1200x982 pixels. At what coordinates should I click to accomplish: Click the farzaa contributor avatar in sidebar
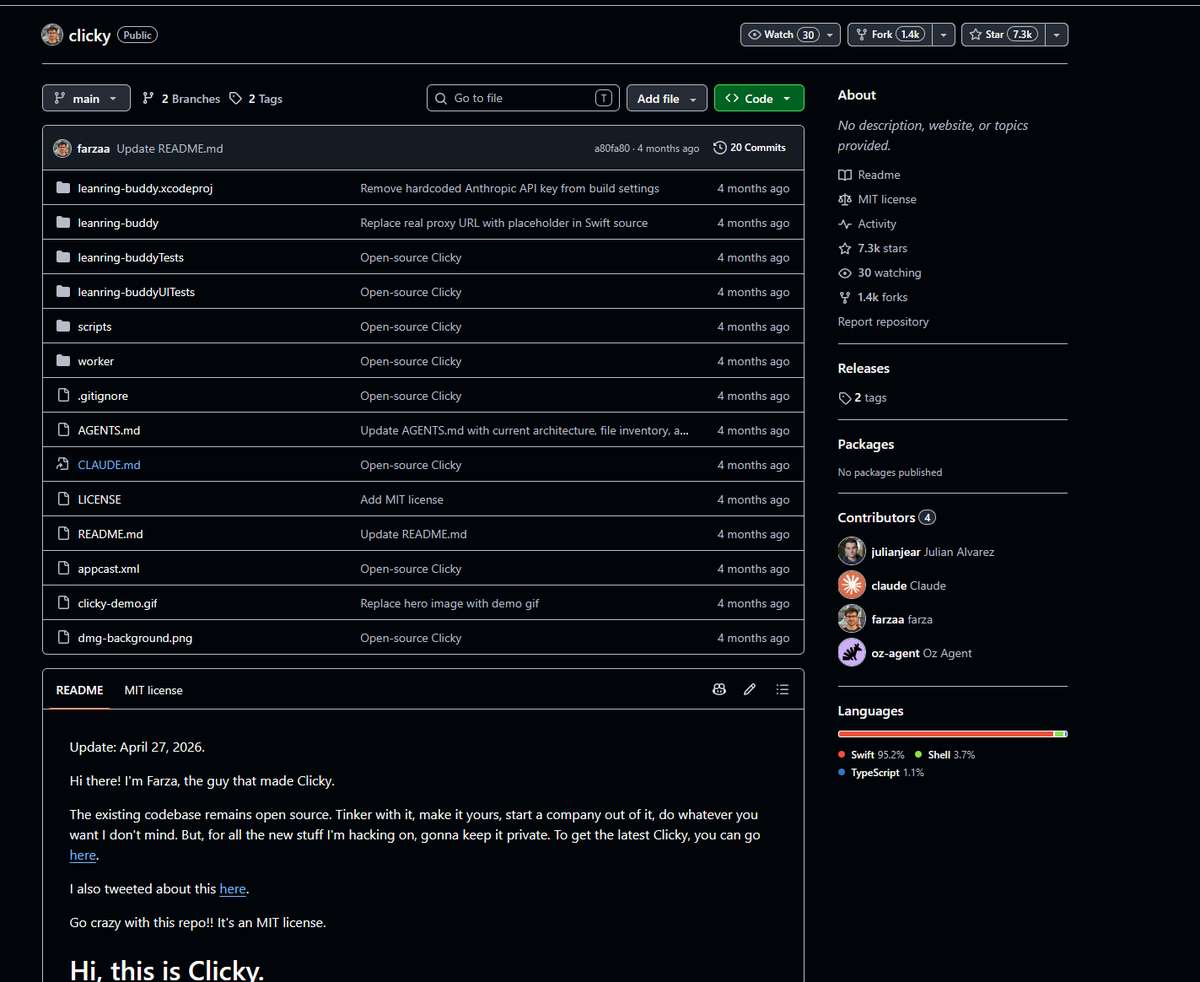pyautogui.click(x=852, y=619)
